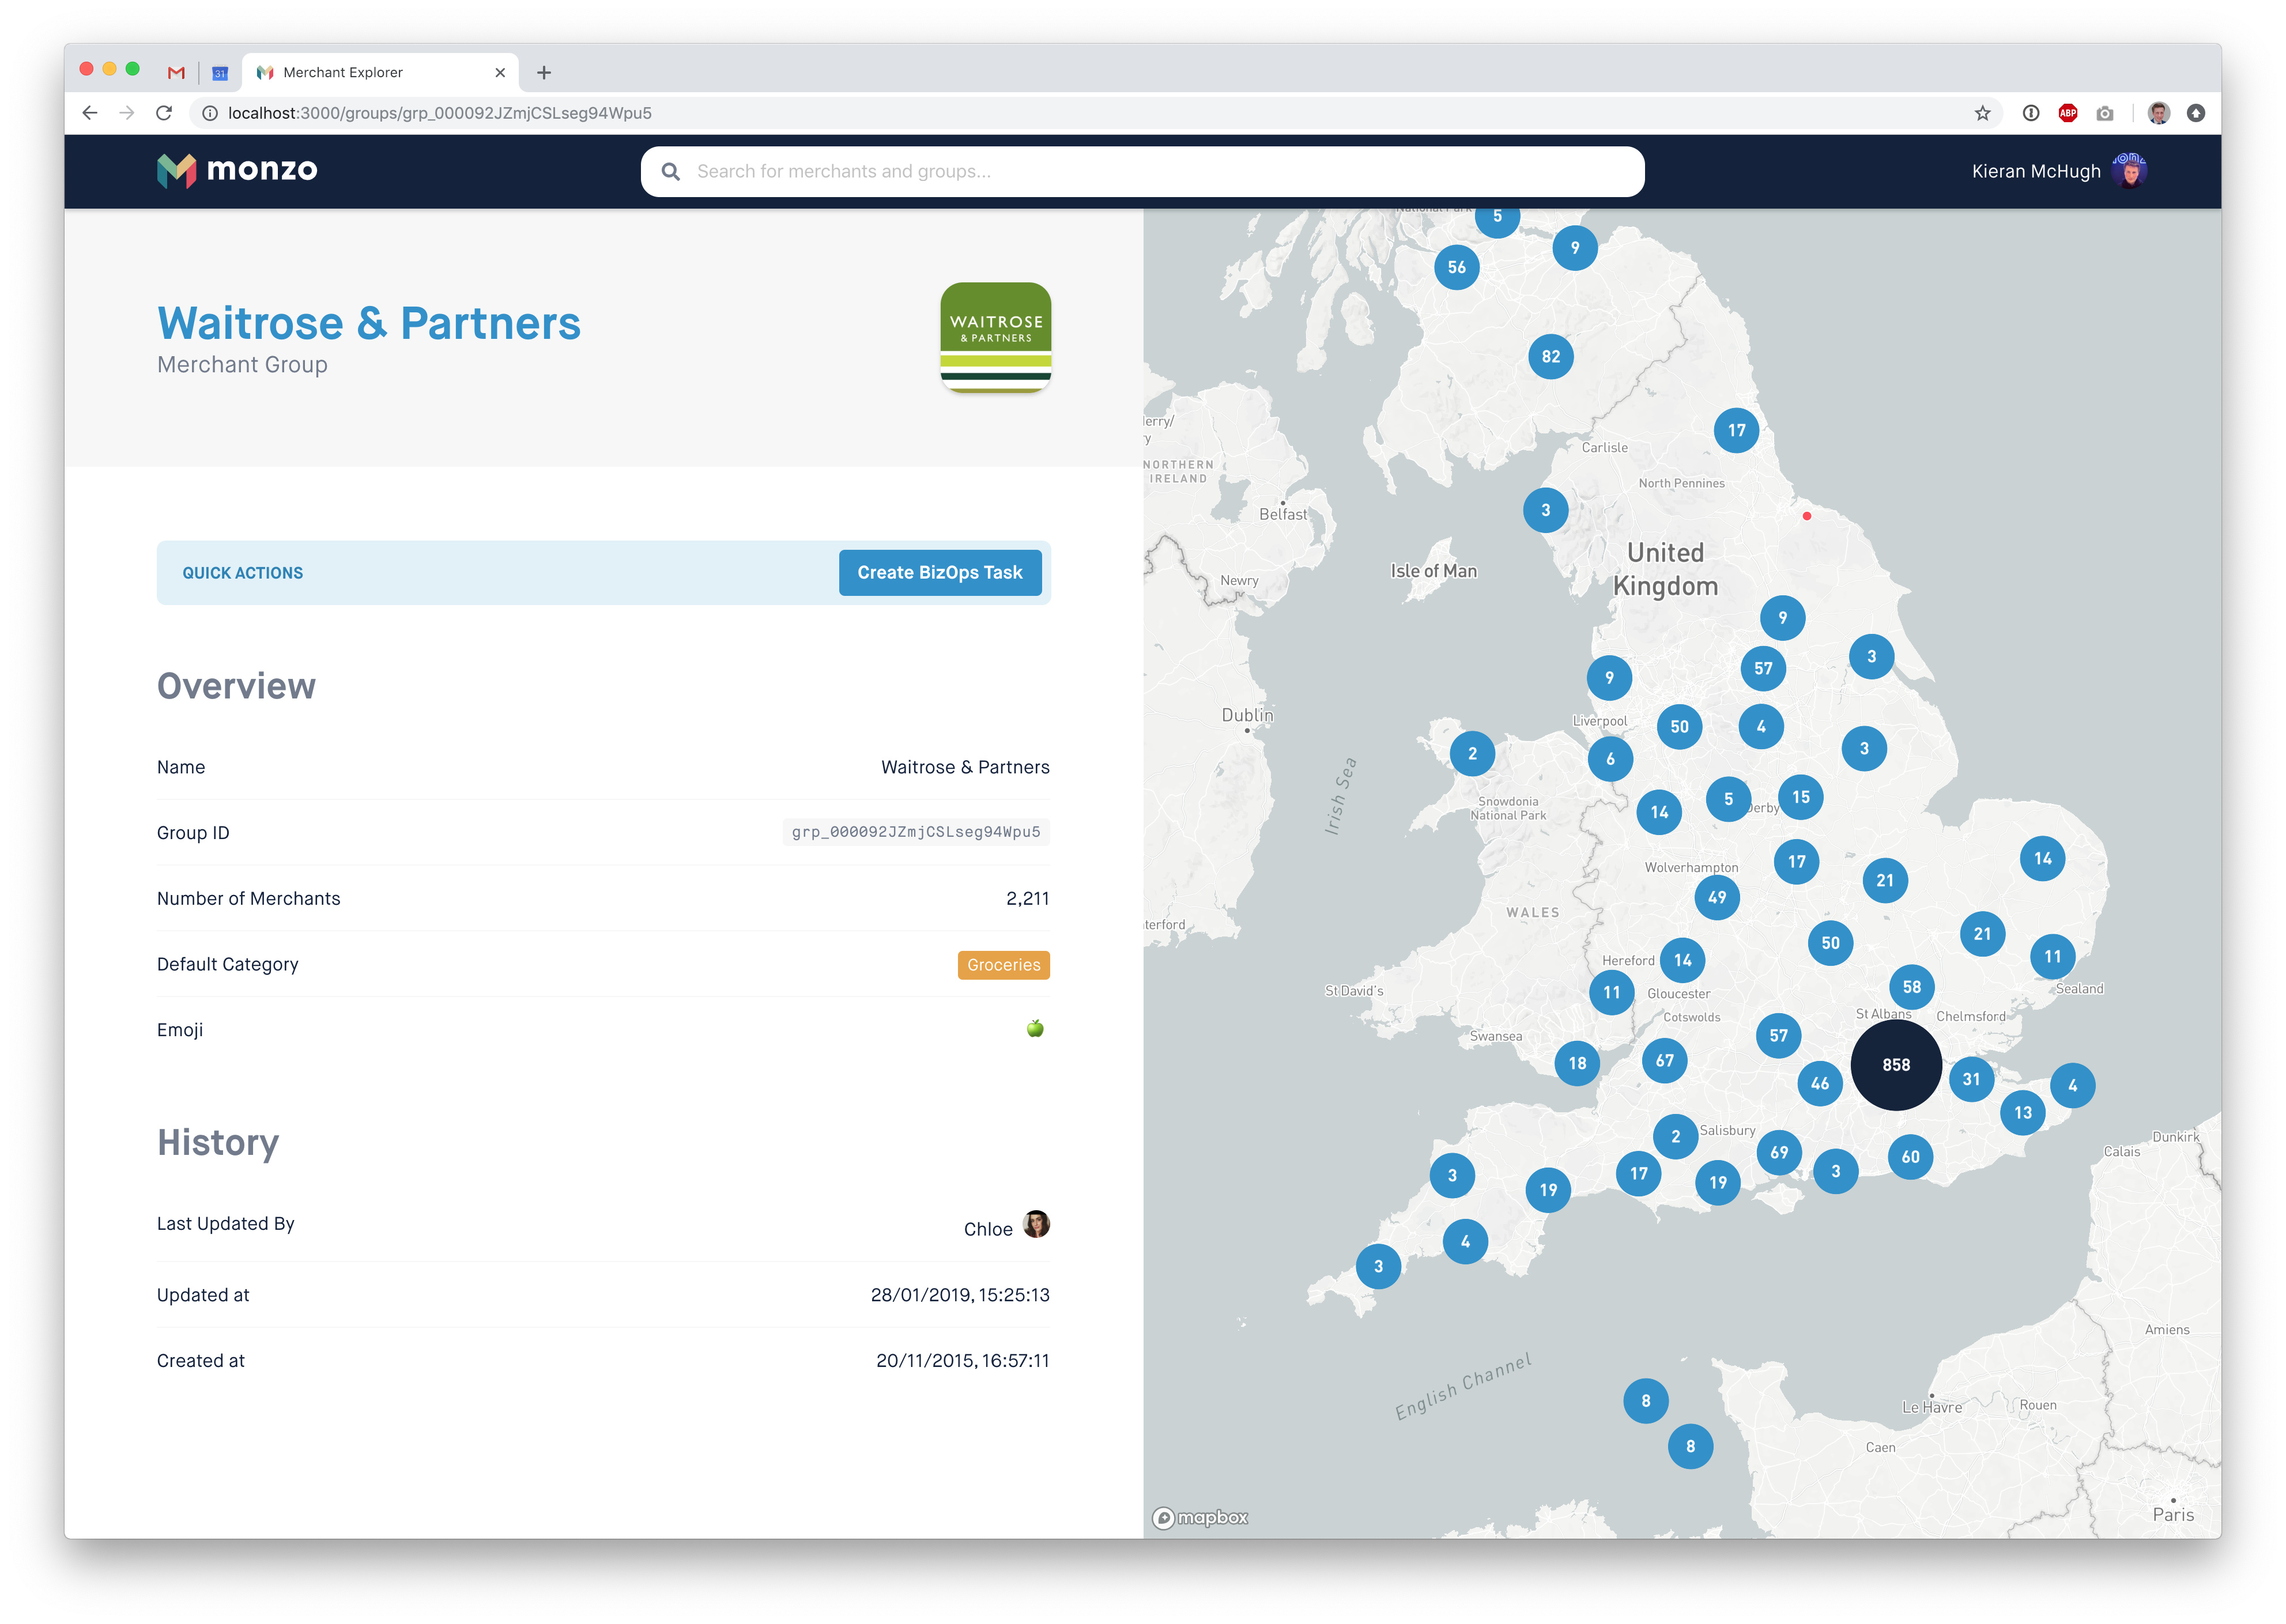Open the 69 cluster near Salisbury

coord(1779,1153)
